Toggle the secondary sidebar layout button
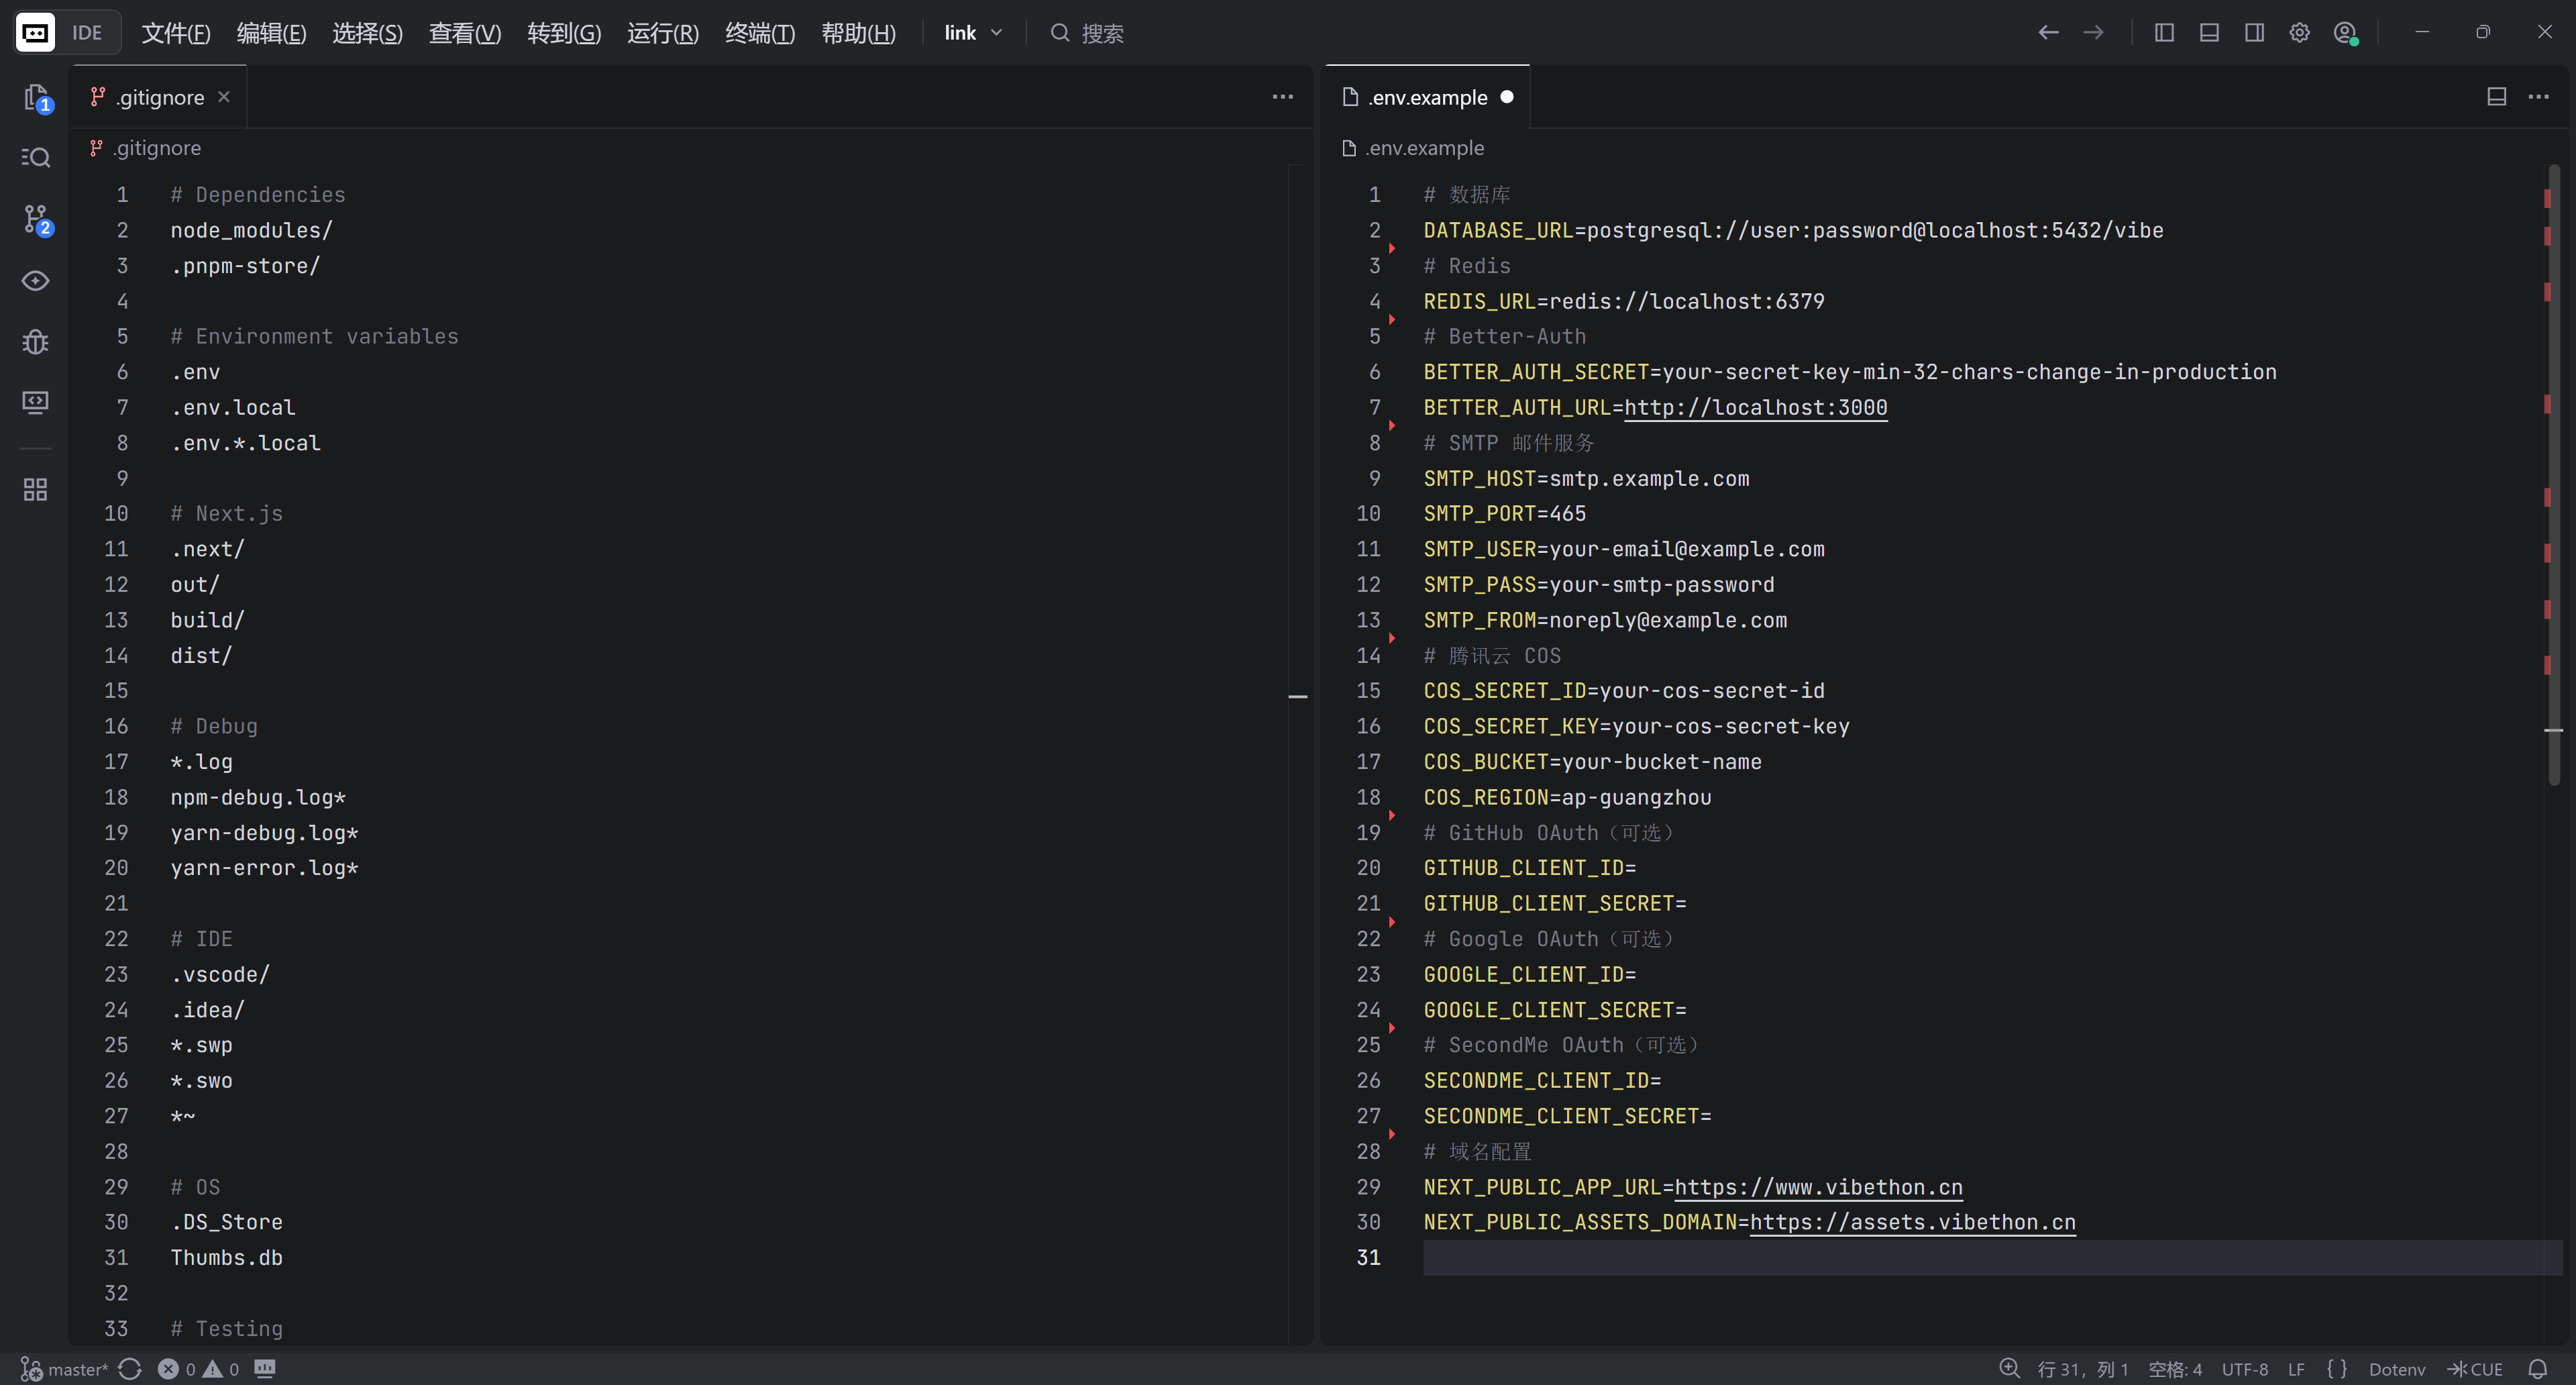This screenshot has width=2576, height=1385. 2254,33
